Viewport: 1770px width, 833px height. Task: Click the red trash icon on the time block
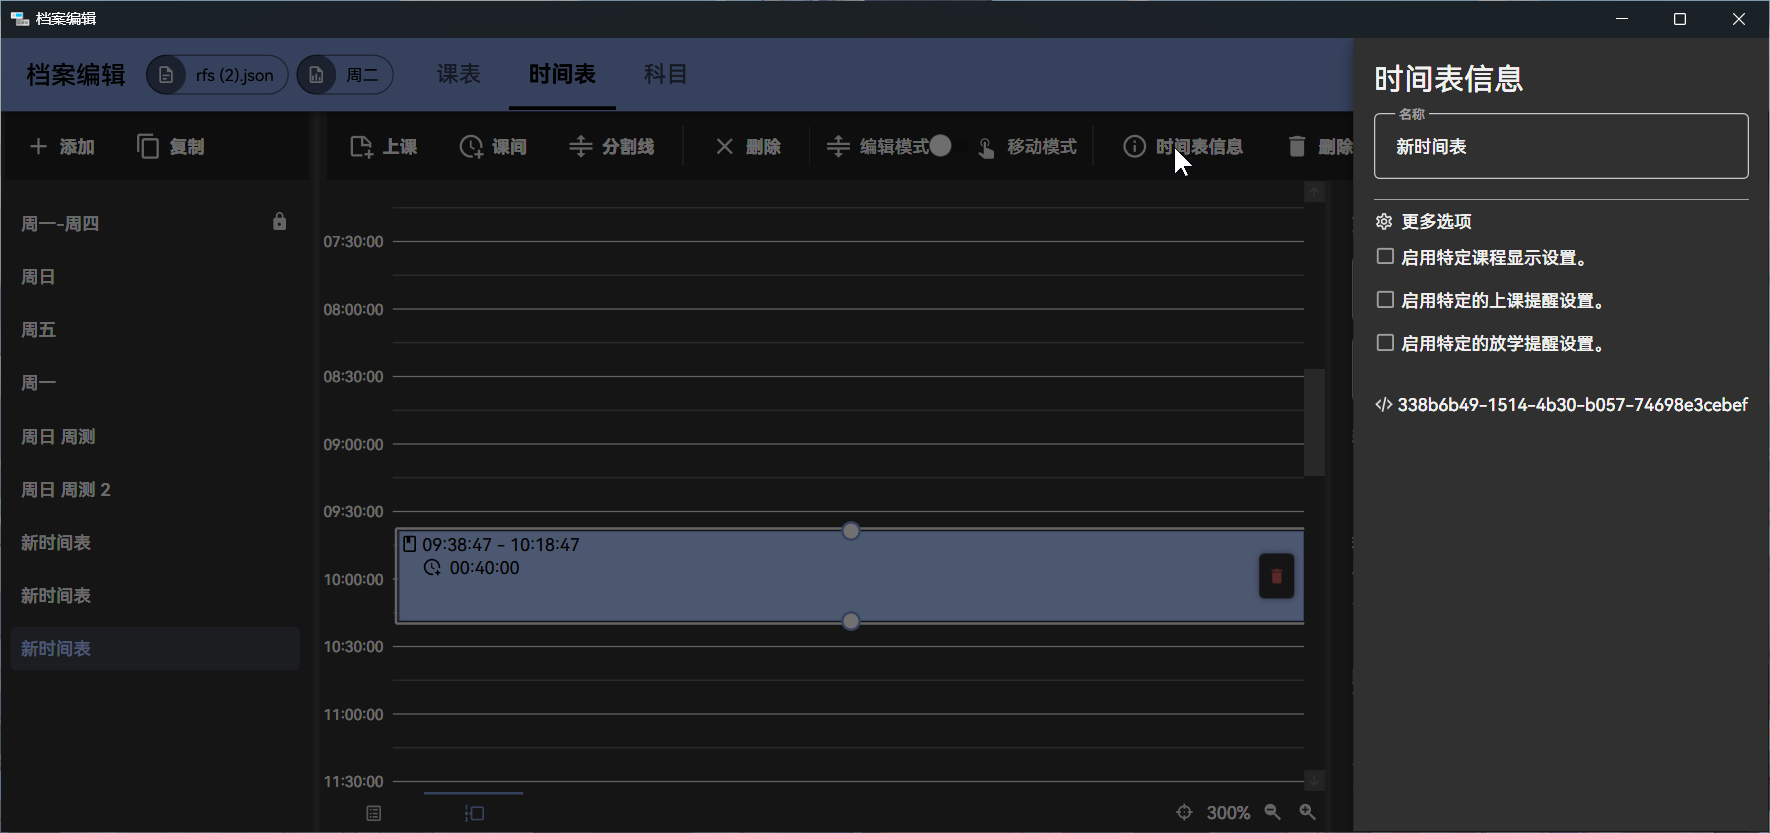[x=1275, y=576]
